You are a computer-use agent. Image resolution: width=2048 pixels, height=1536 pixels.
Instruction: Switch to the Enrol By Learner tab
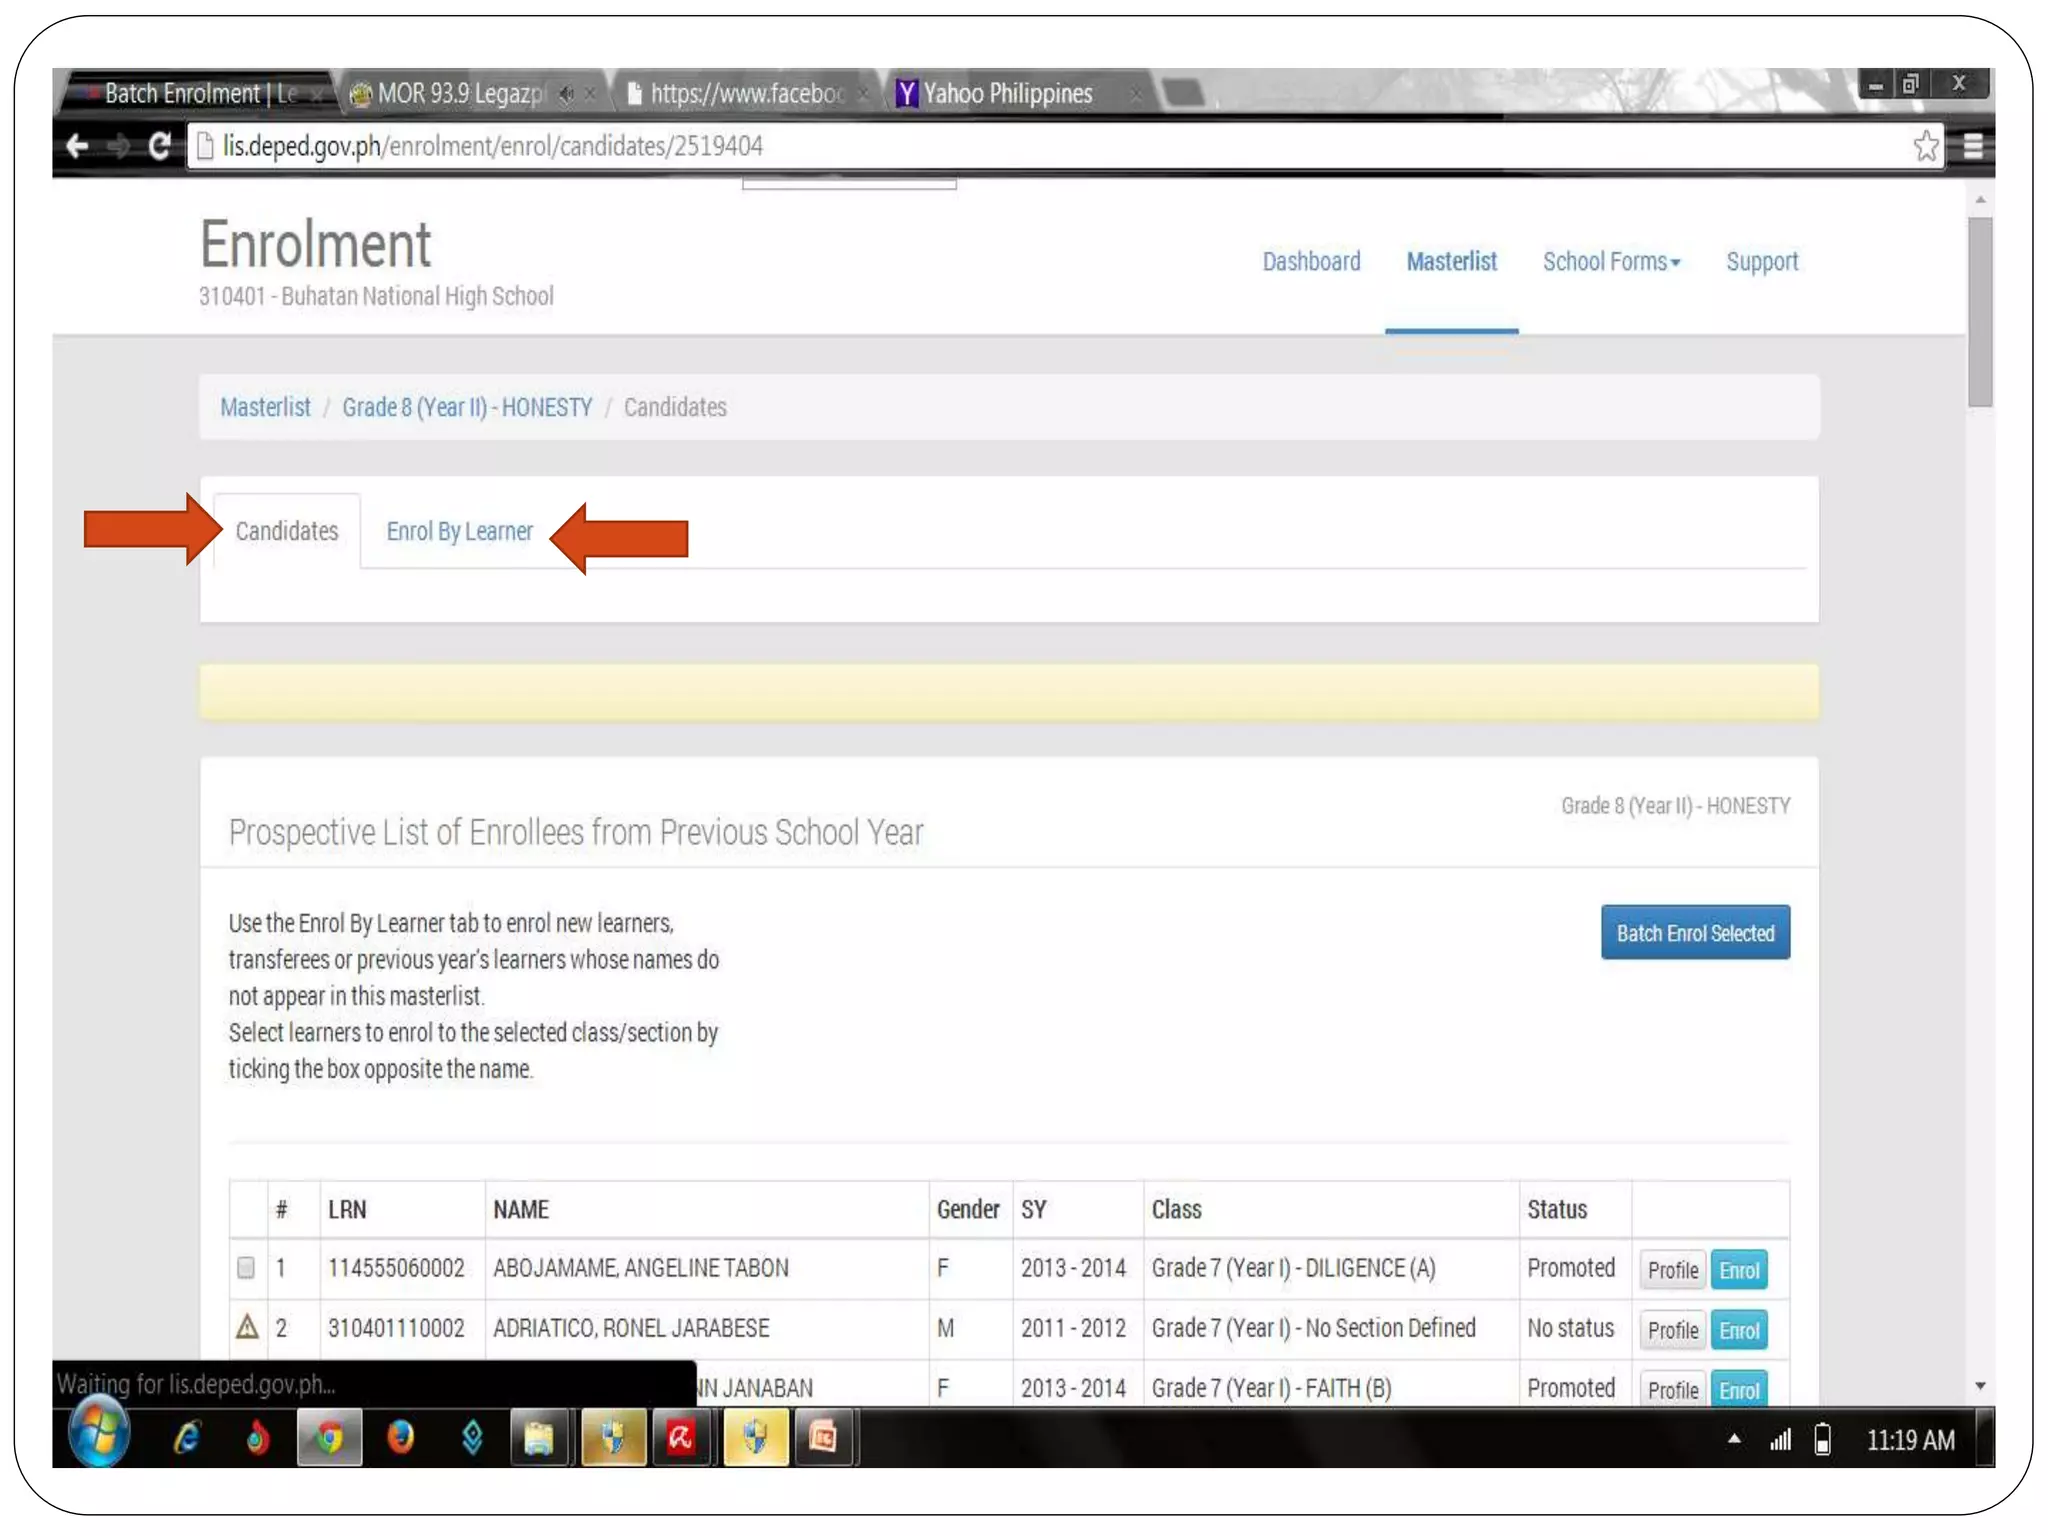click(459, 531)
